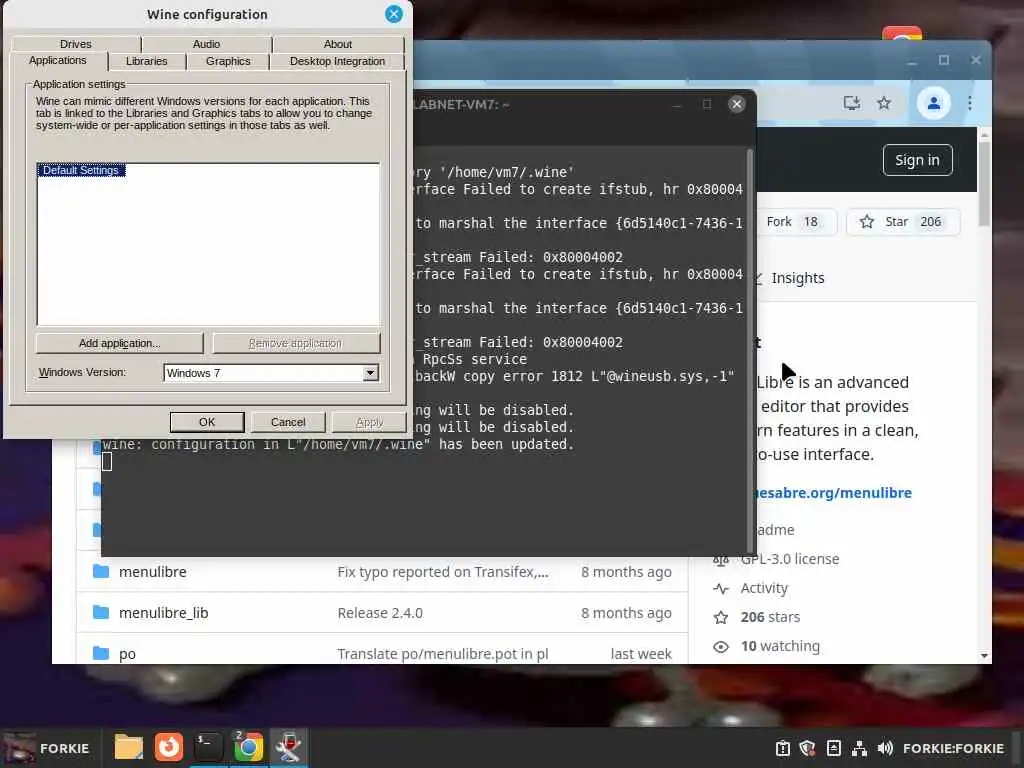Open the Insights tab on GitHub
This screenshot has height=768, width=1024.
(x=797, y=278)
